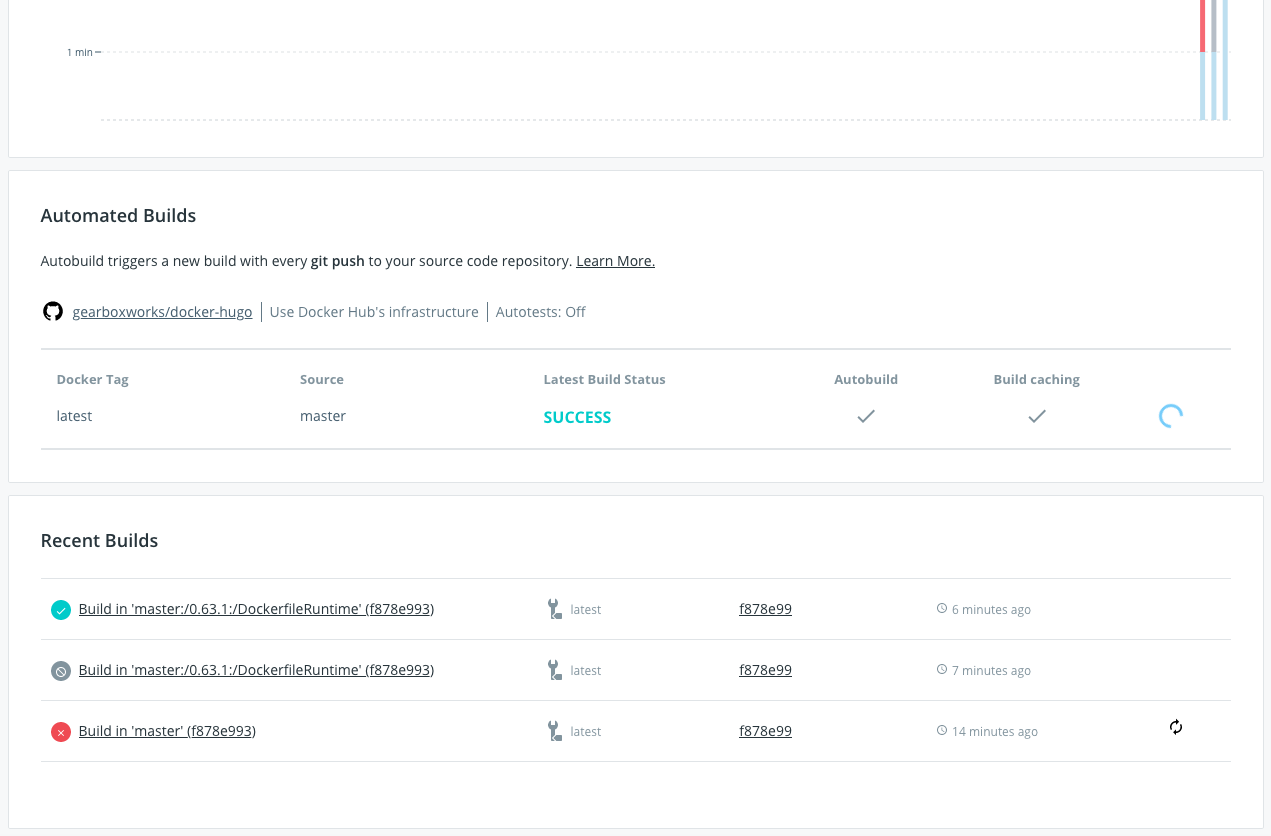The width and height of the screenshot is (1271, 836).
Task: Open the first DockerfileRuntime build details link
Action: coord(255,609)
